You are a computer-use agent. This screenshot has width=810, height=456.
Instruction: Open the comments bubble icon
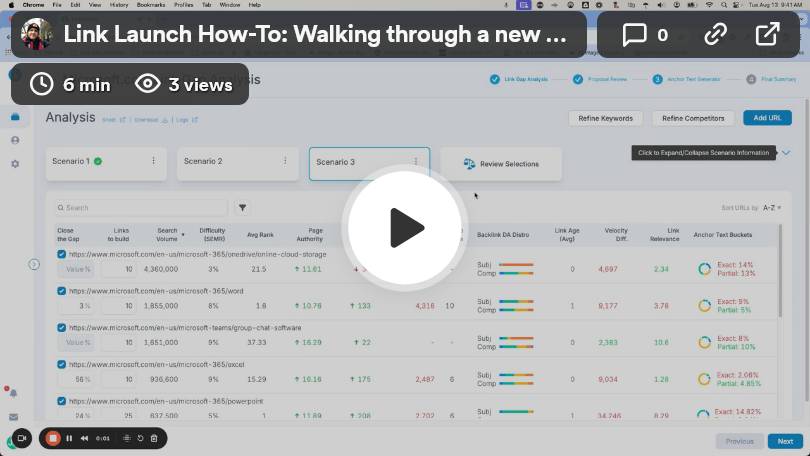(x=634, y=35)
